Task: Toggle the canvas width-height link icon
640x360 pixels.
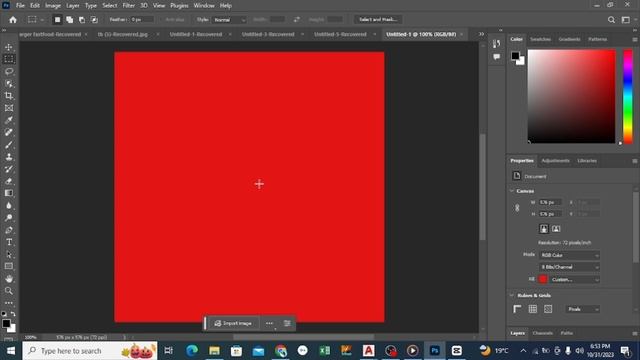Action: pyautogui.click(x=517, y=208)
